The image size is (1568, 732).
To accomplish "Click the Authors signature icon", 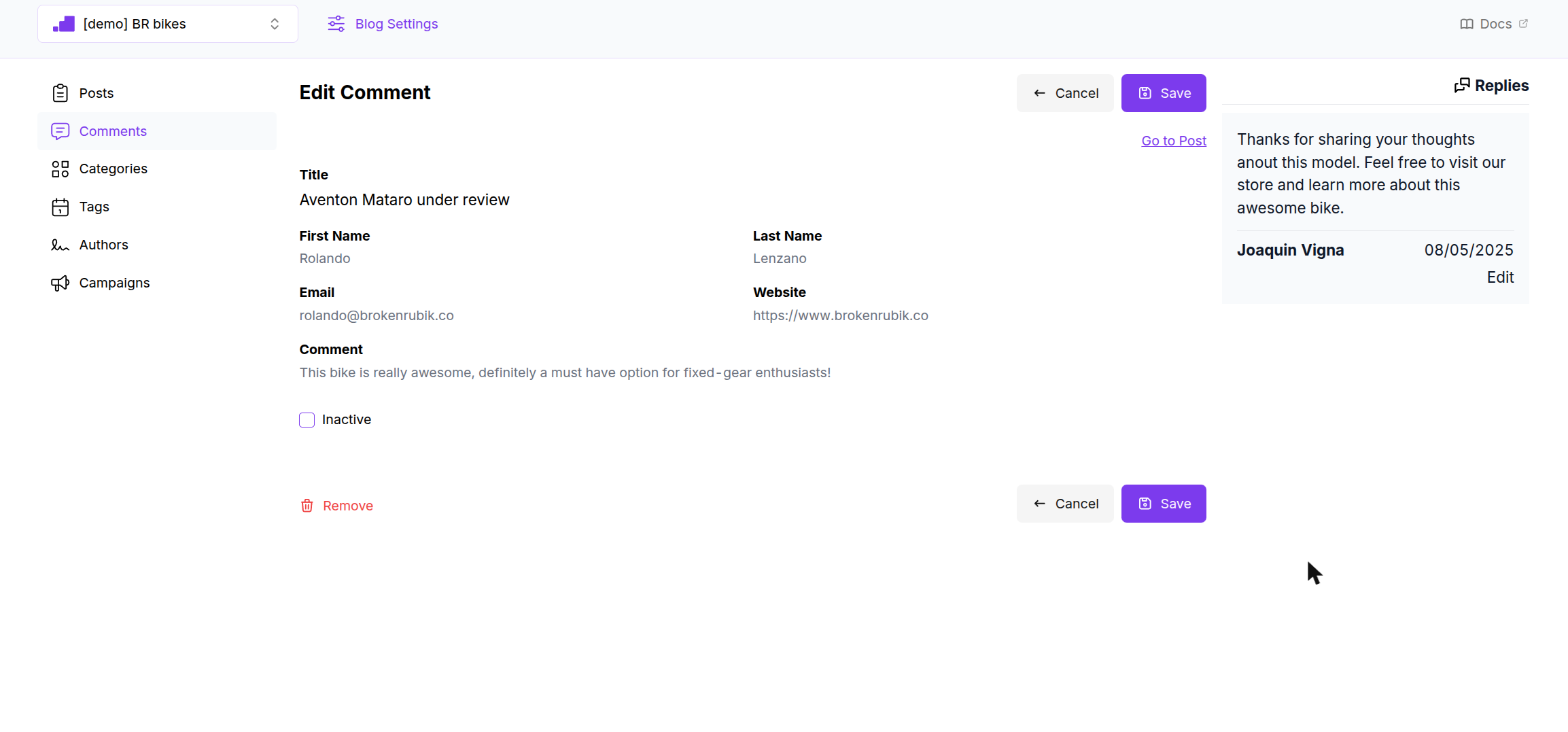I will click(x=60, y=245).
